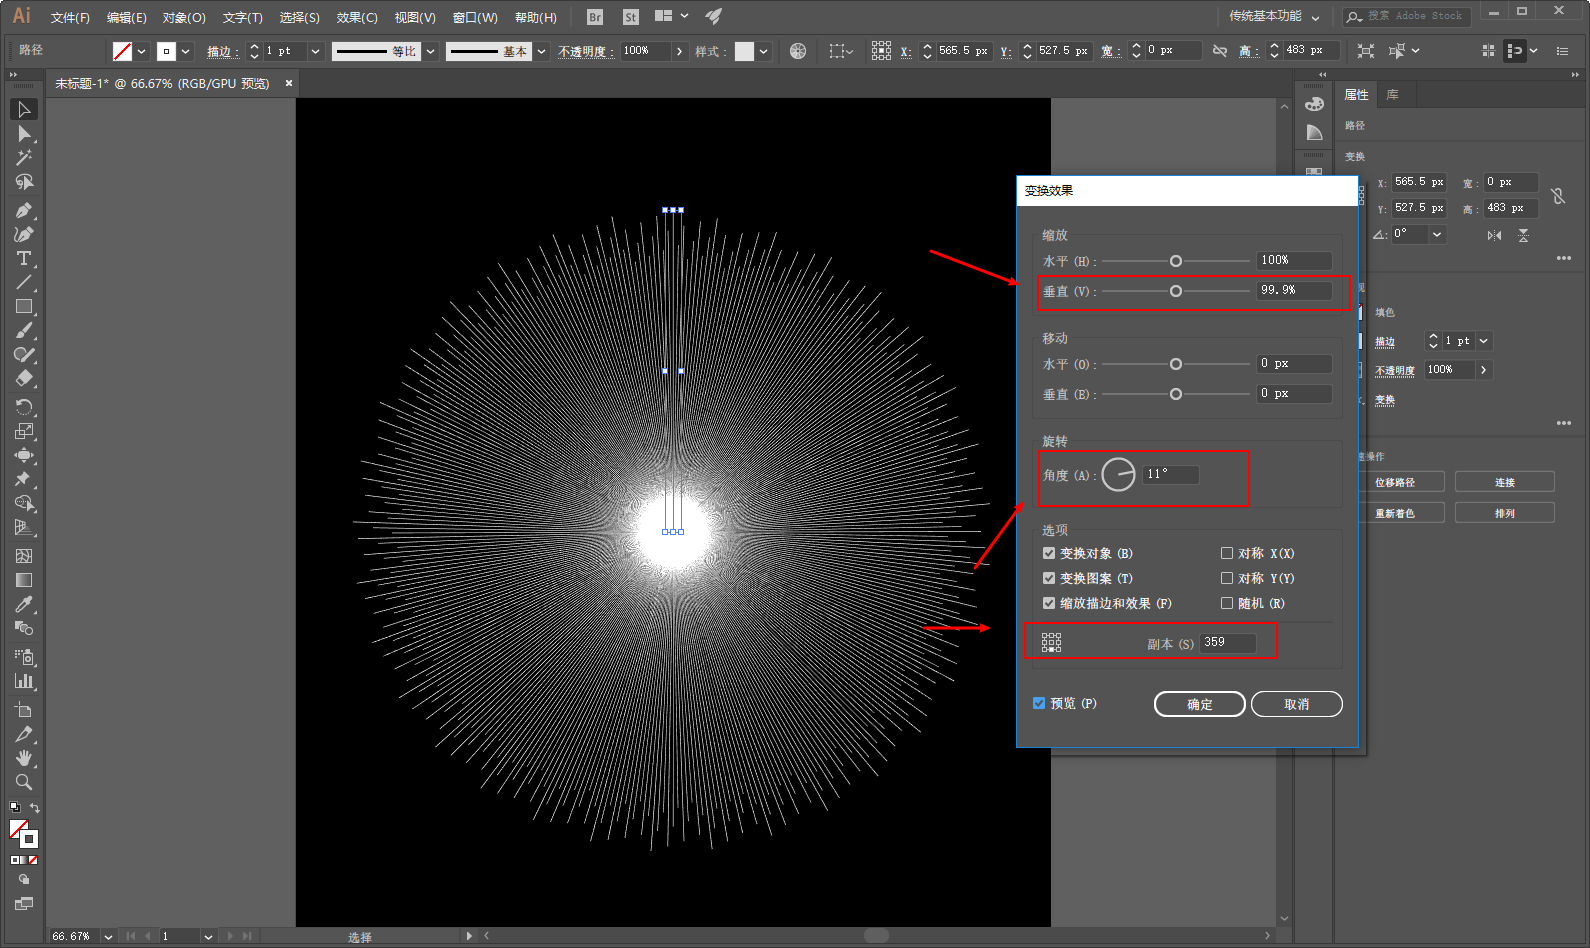Select the Selection tool in the toolbar
The width and height of the screenshot is (1590, 948).
click(24, 109)
